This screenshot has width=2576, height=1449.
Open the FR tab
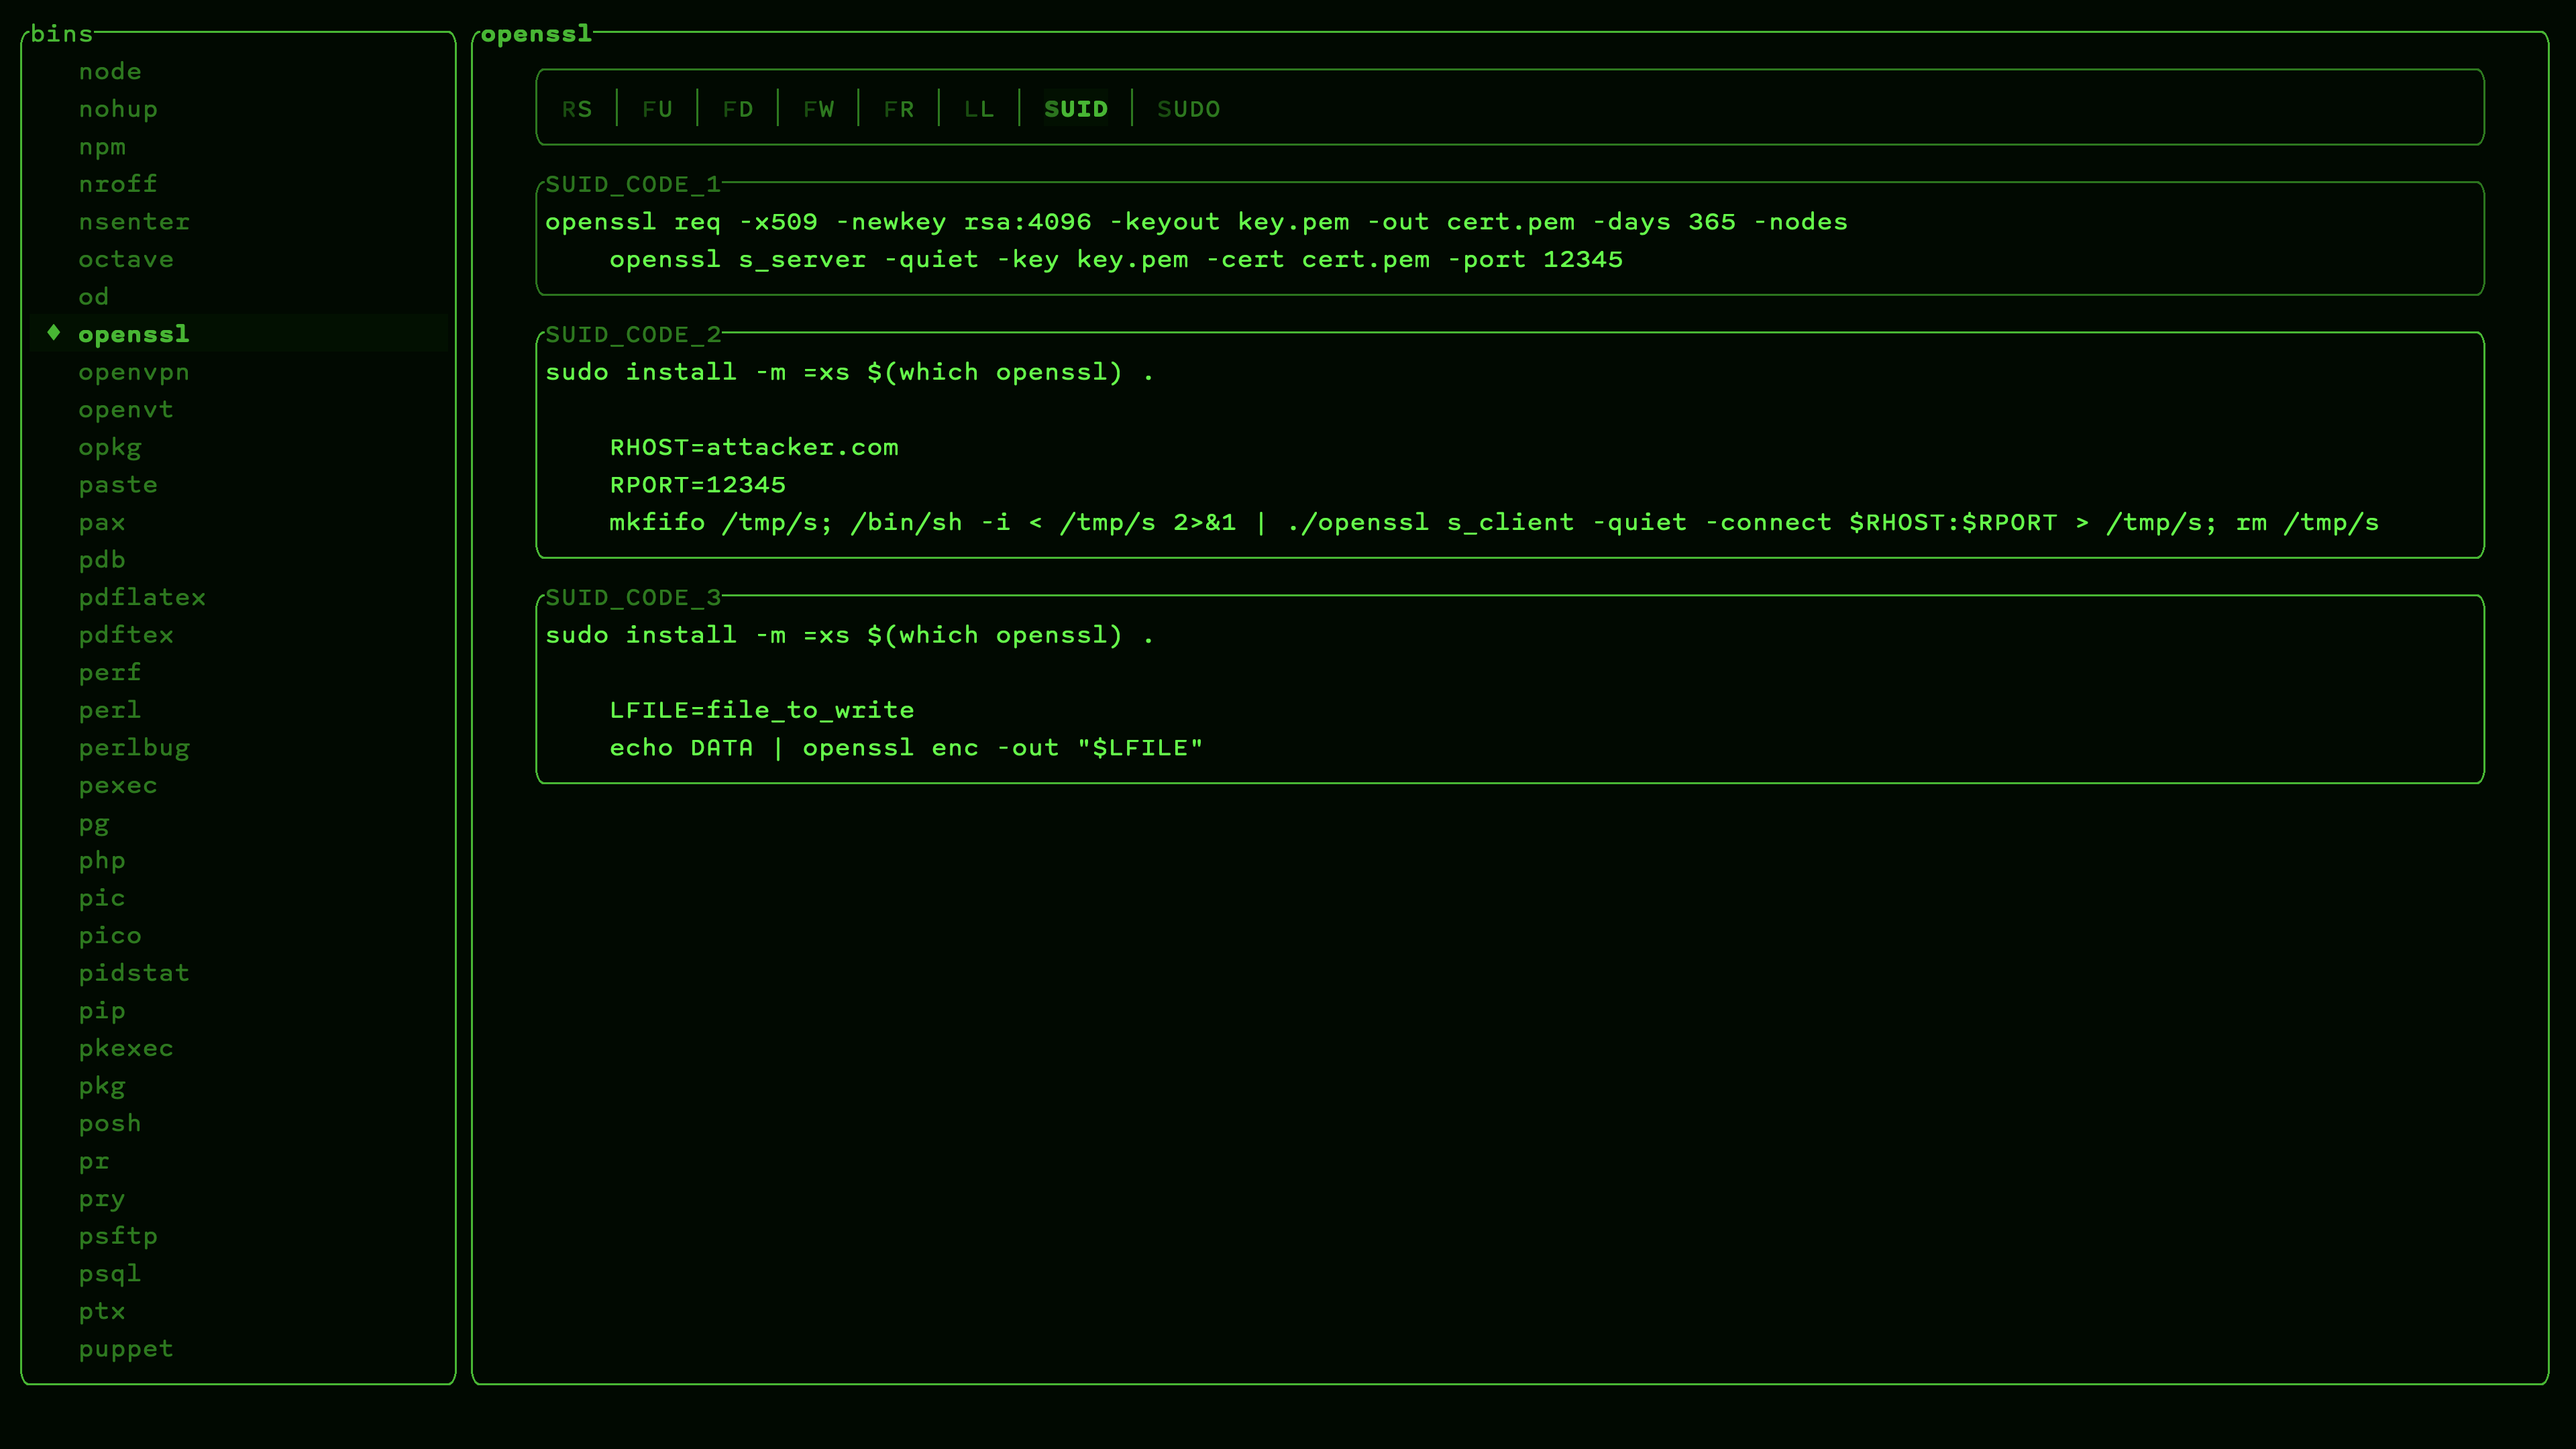[898, 109]
